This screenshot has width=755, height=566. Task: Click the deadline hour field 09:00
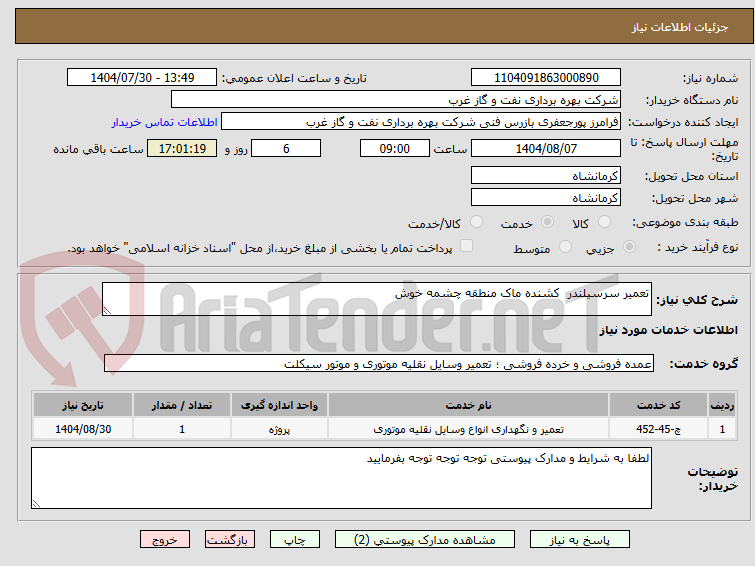point(394,148)
